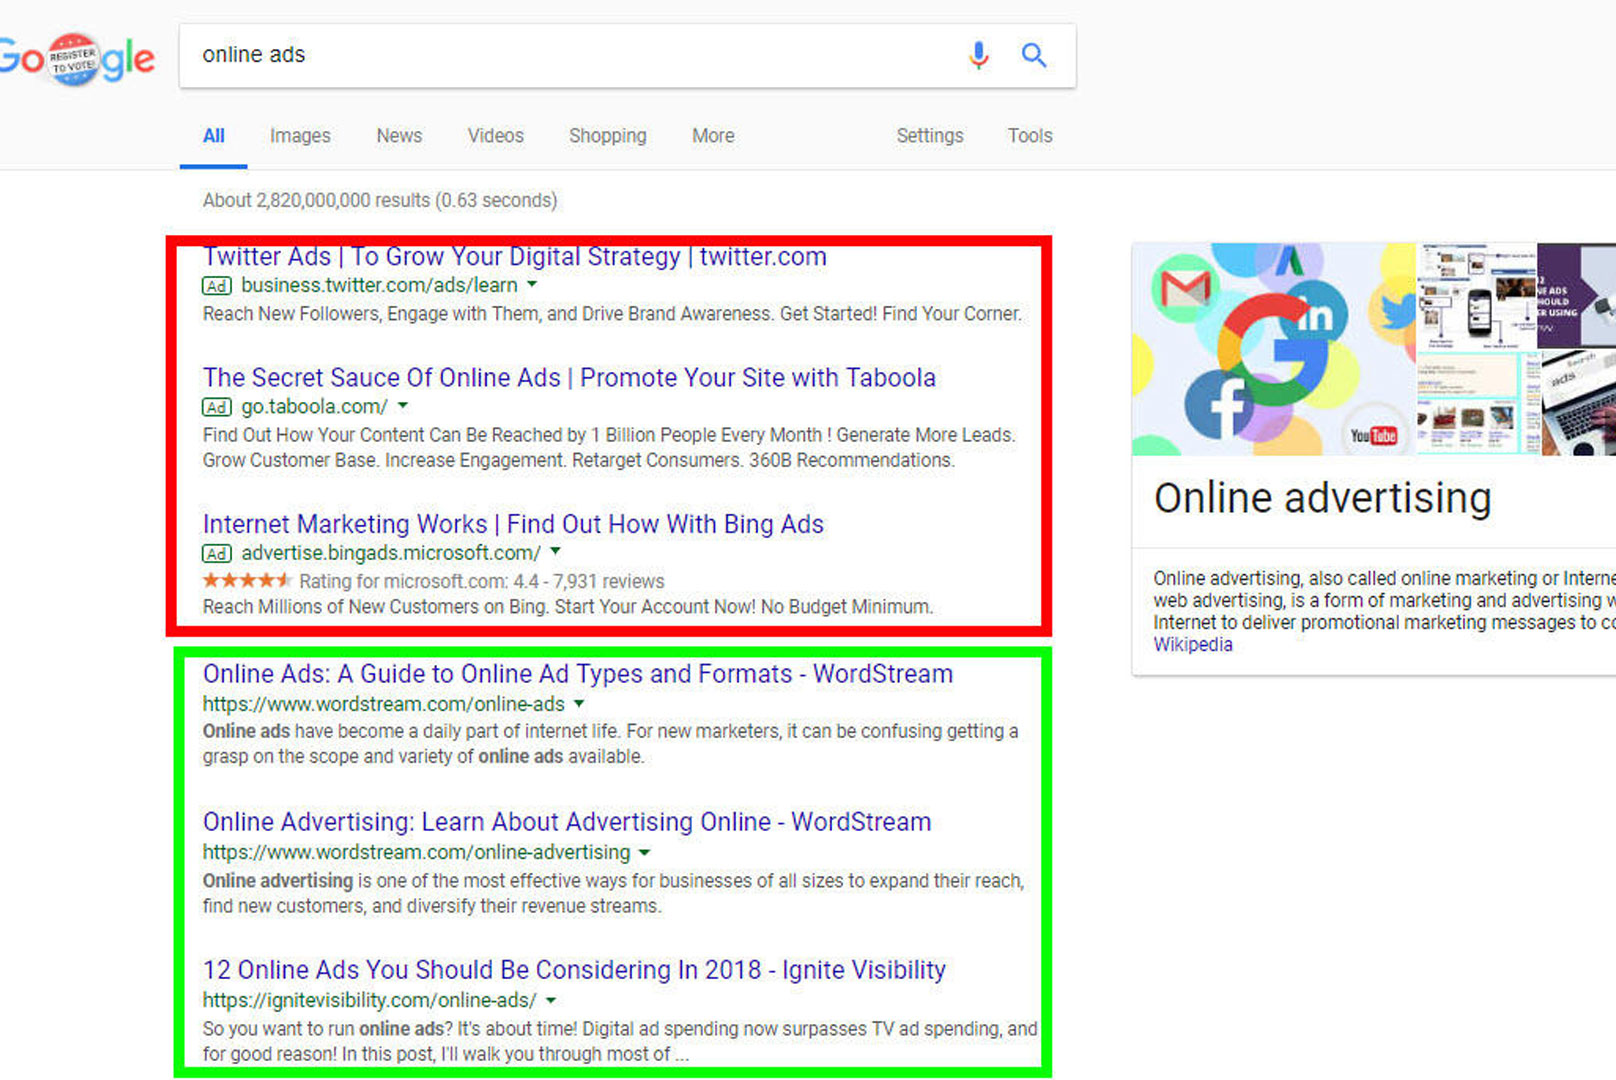Click the Ad badge beside go.taboola.com

(x=217, y=407)
